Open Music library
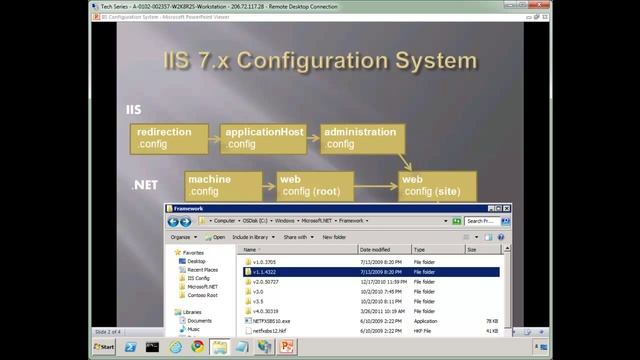 [193, 329]
